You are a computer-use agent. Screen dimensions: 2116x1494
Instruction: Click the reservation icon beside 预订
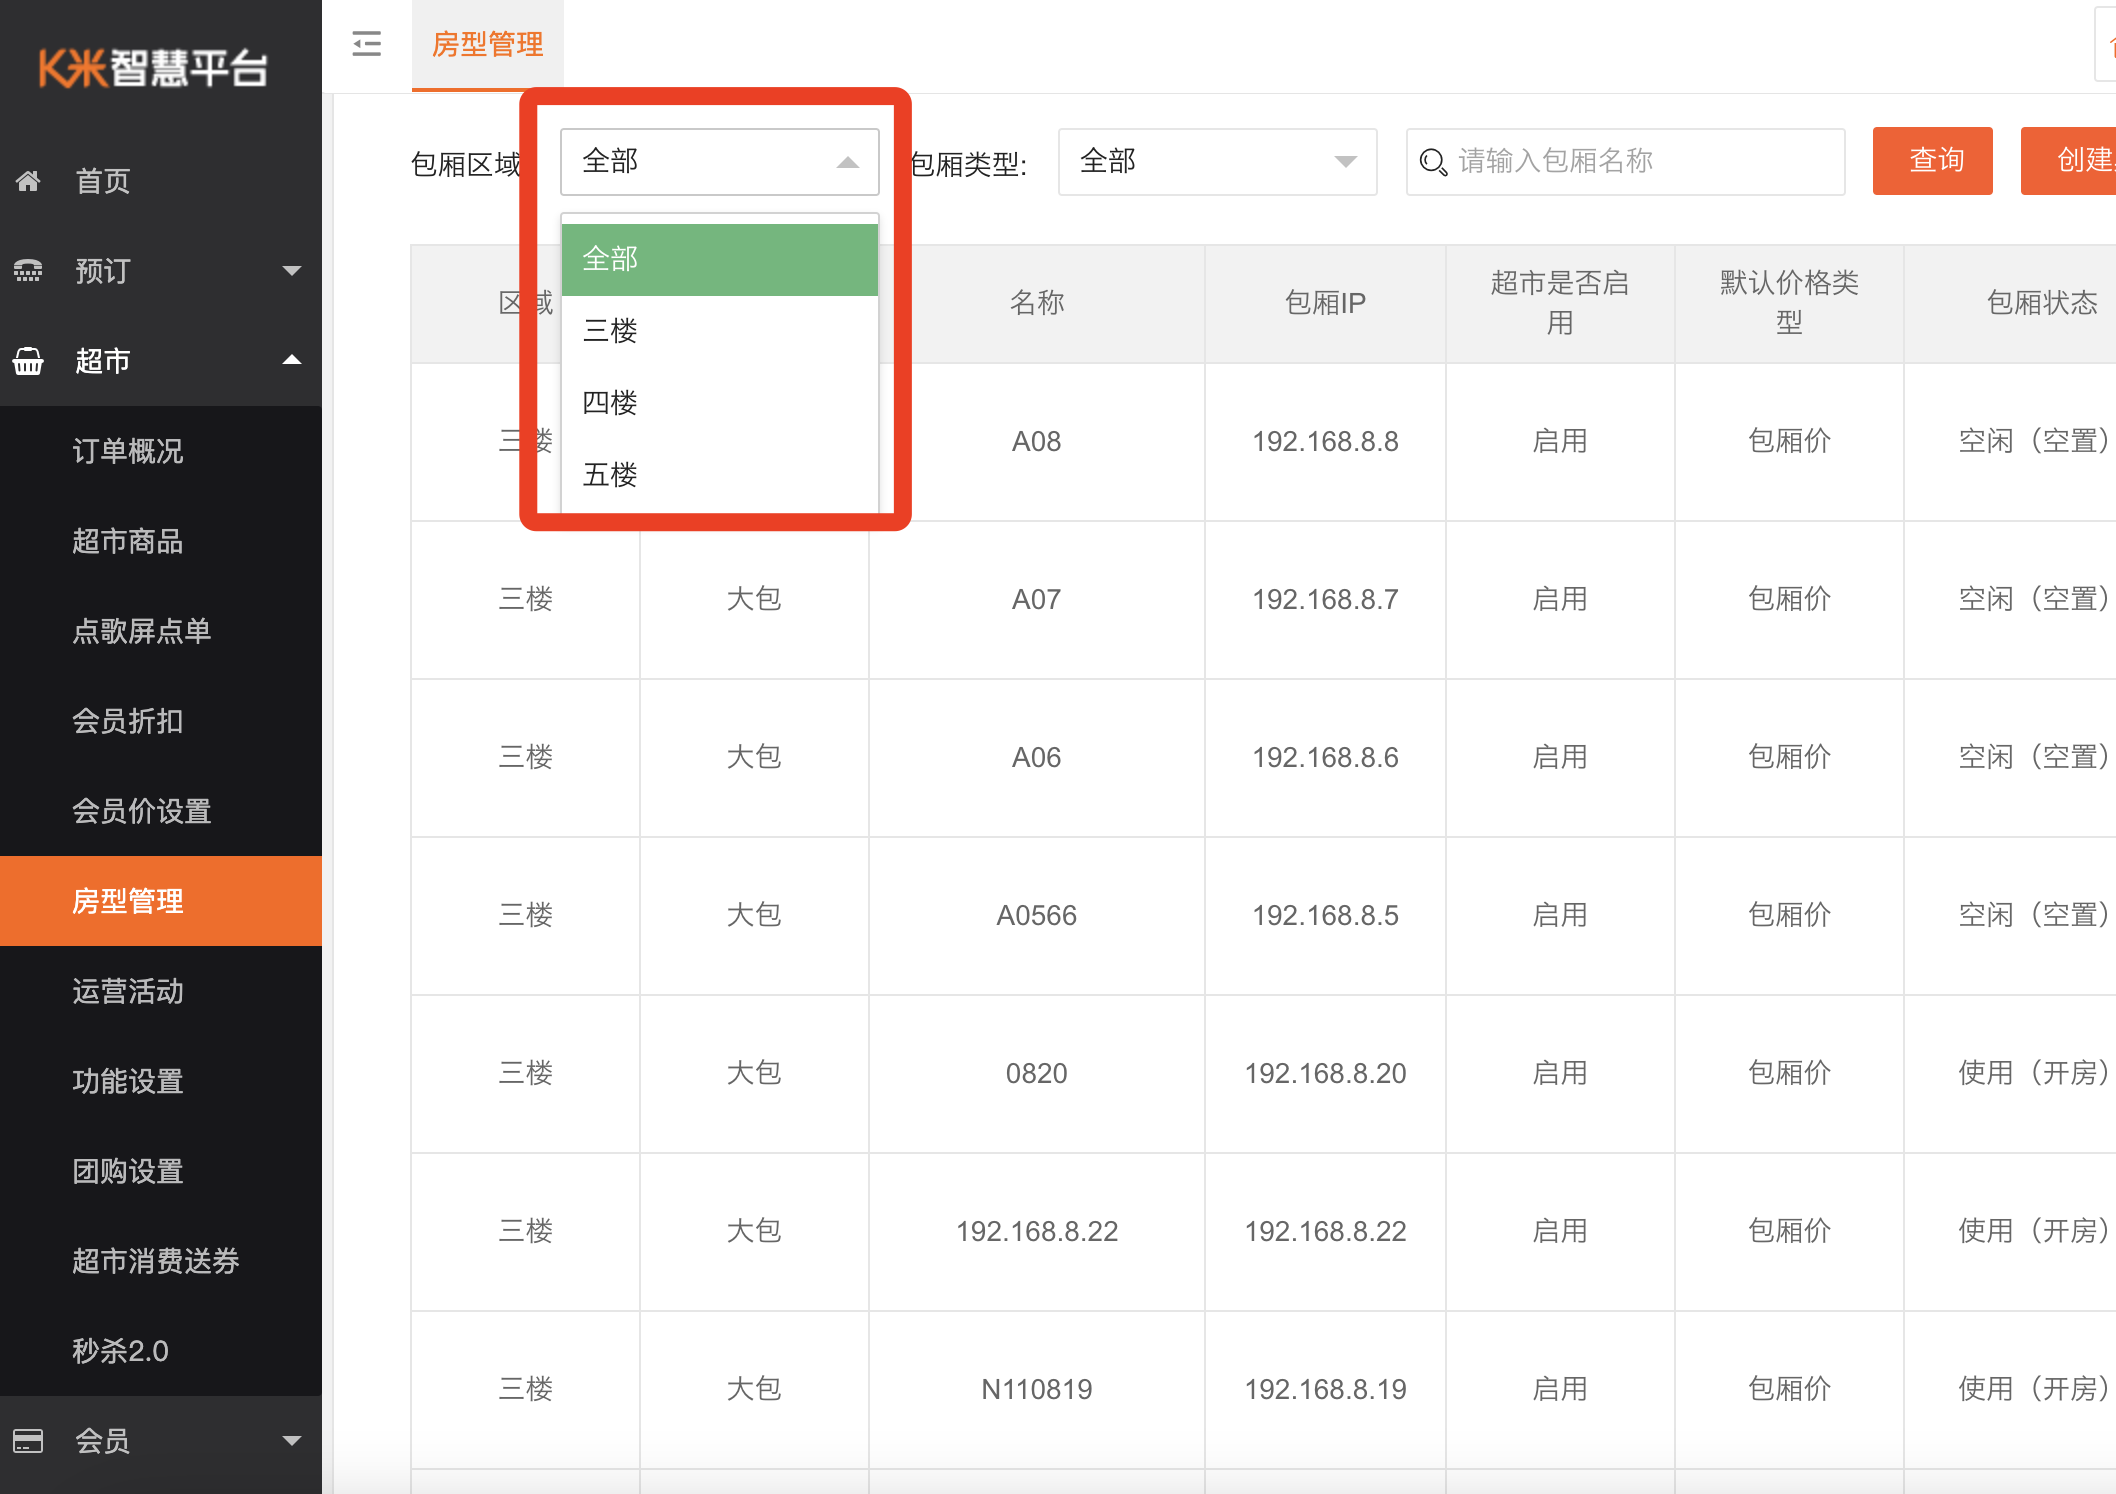pos(28,271)
